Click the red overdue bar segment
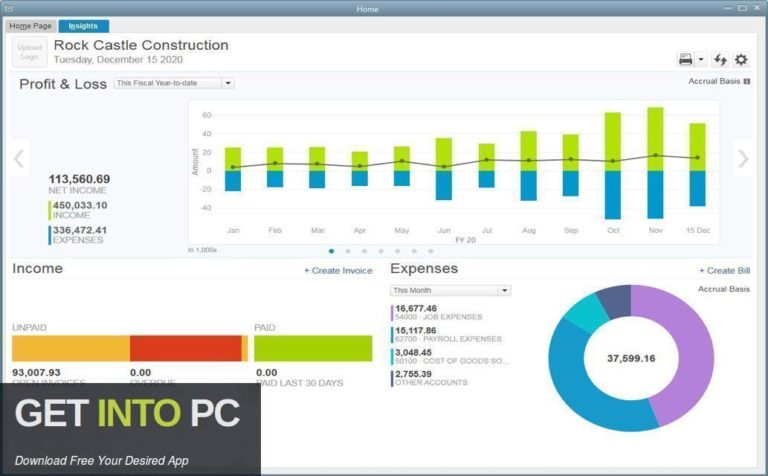The height and width of the screenshot is (476, 768). [x=186, y=348]
